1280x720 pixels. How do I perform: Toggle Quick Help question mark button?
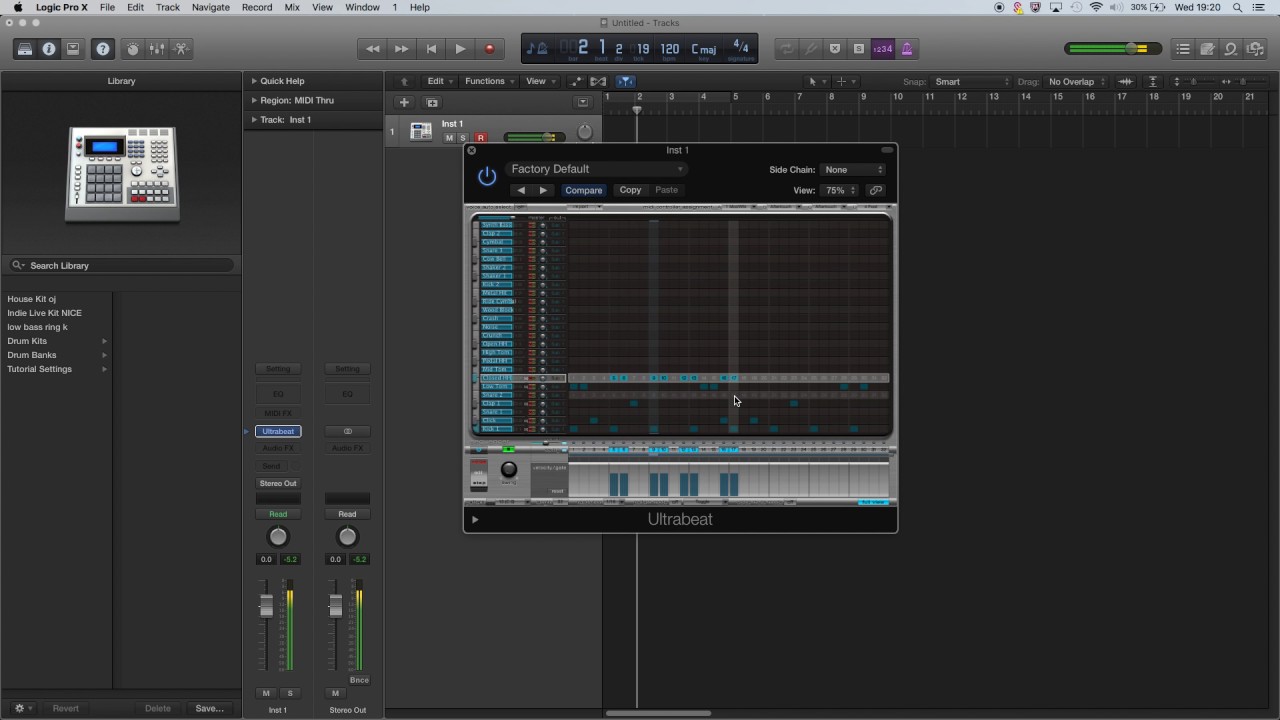pyautogui.click(x=103, y=49)
